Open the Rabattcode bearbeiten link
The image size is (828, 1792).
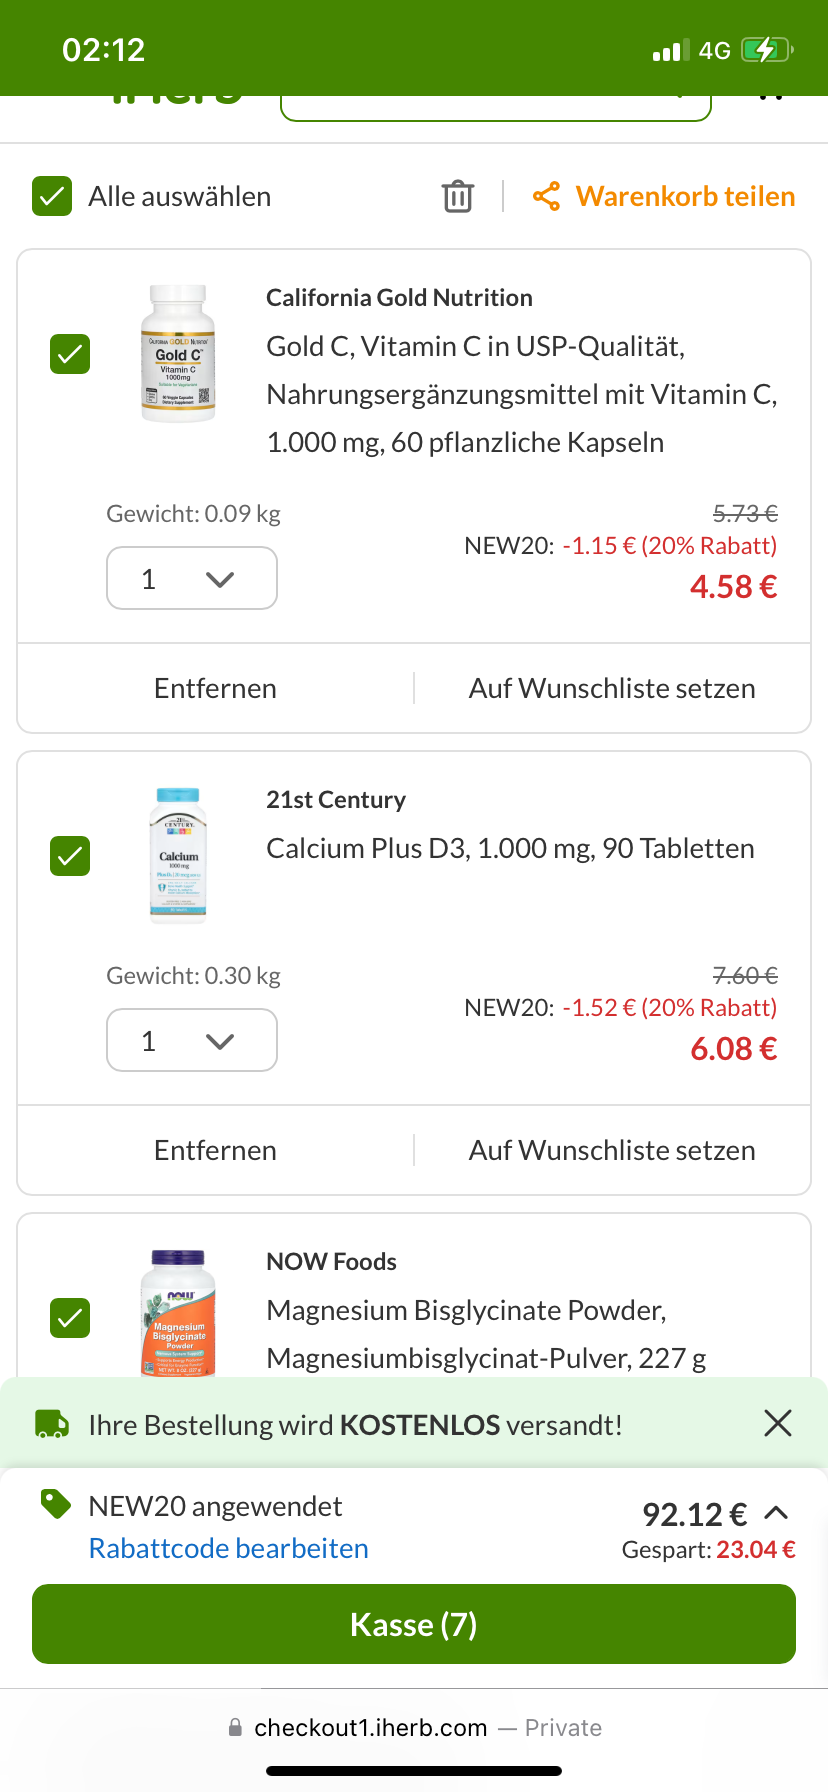pos(229,1548)
